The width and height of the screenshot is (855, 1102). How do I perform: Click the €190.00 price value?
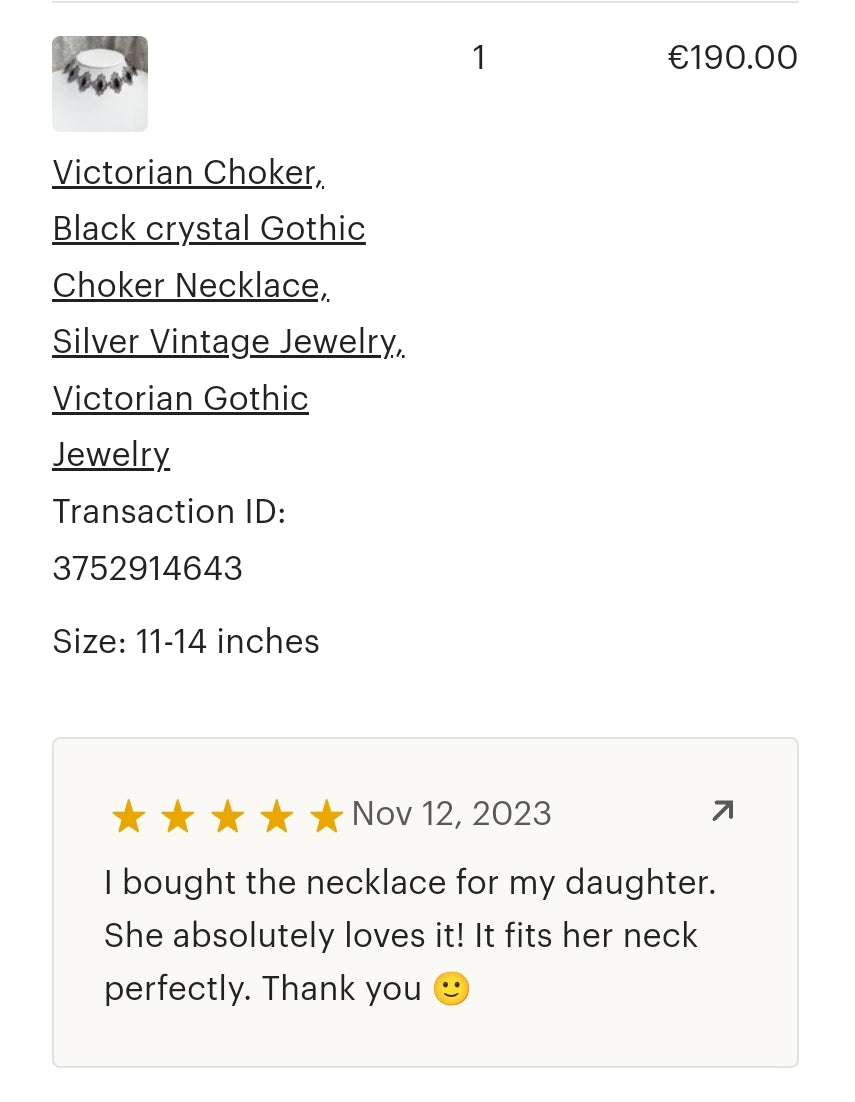pyautogui.click(x=733, y=57)
